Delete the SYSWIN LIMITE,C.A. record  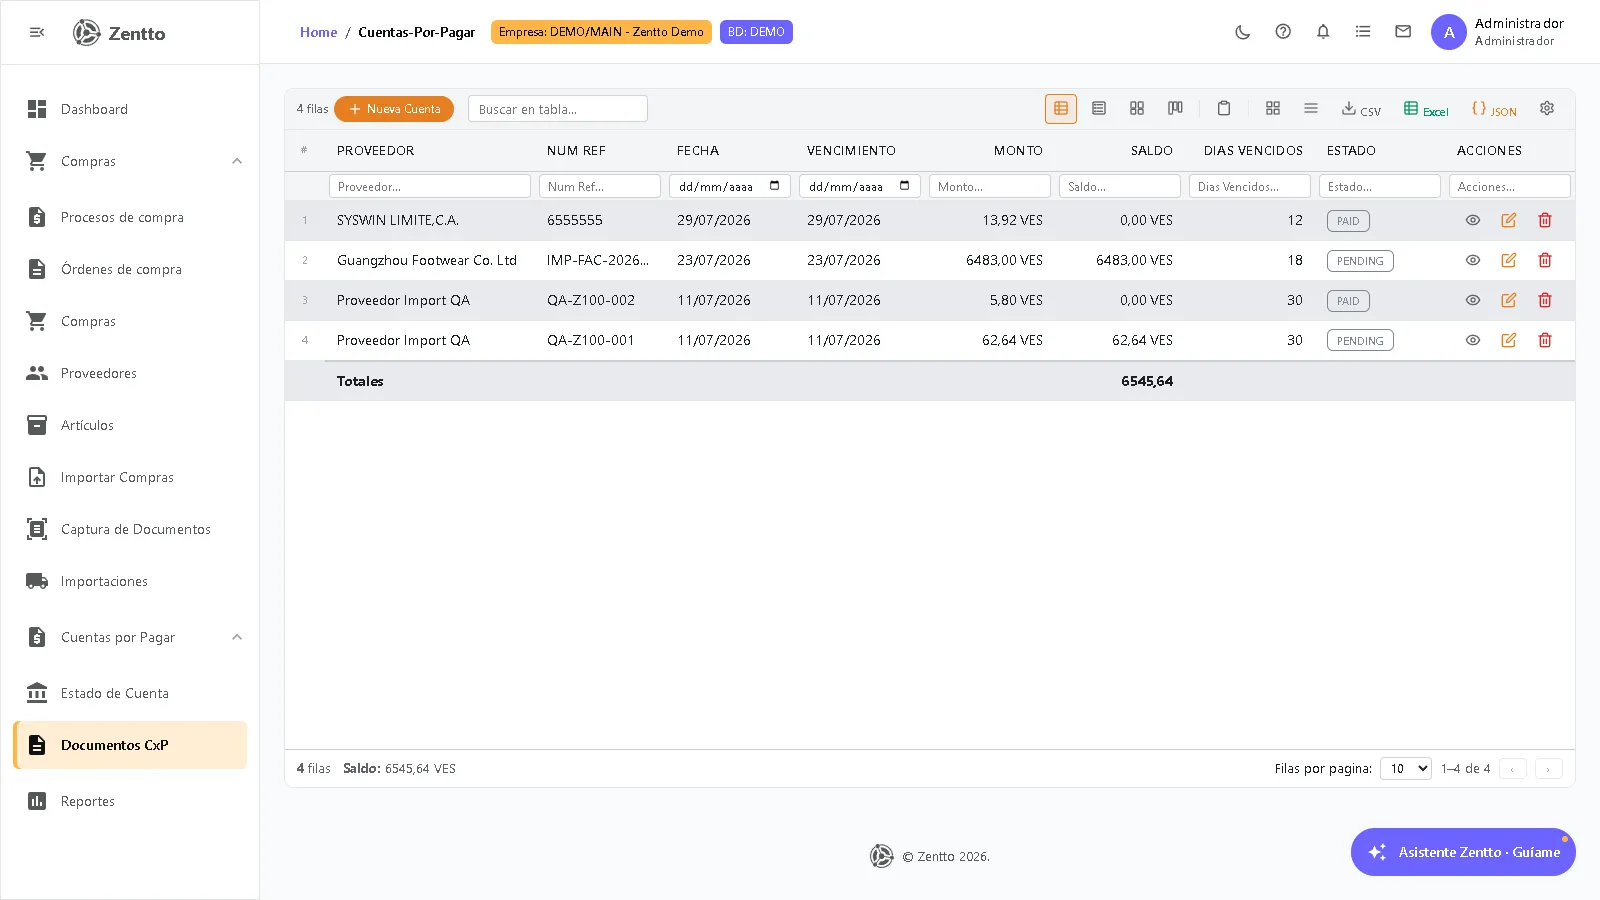tap(1545, 220)
